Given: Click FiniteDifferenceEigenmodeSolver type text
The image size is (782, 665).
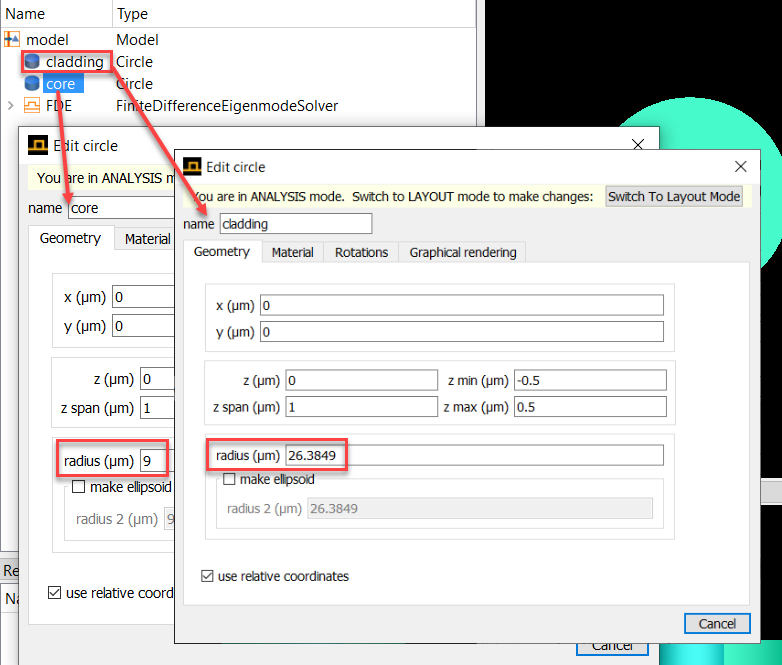Looking at the screenshot, I should [x=227, y=106].
